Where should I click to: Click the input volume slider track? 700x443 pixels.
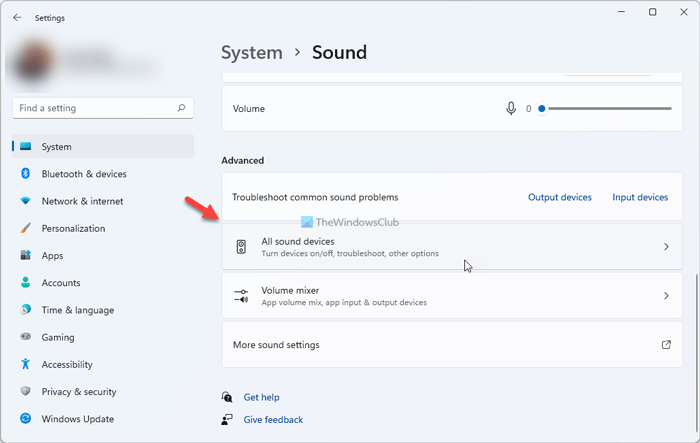point(608,108)
